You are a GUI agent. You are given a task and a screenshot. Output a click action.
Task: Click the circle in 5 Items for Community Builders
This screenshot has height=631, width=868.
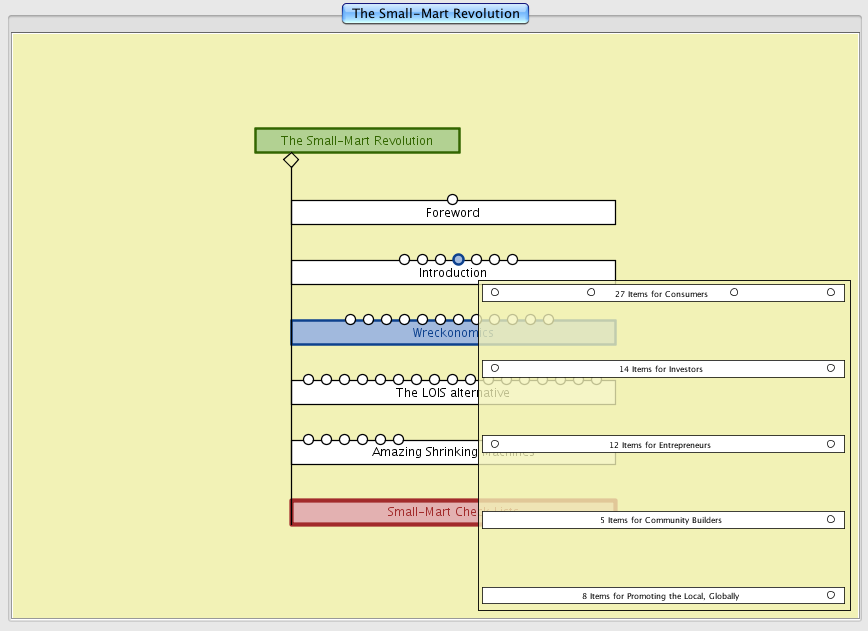pos(830,520)
